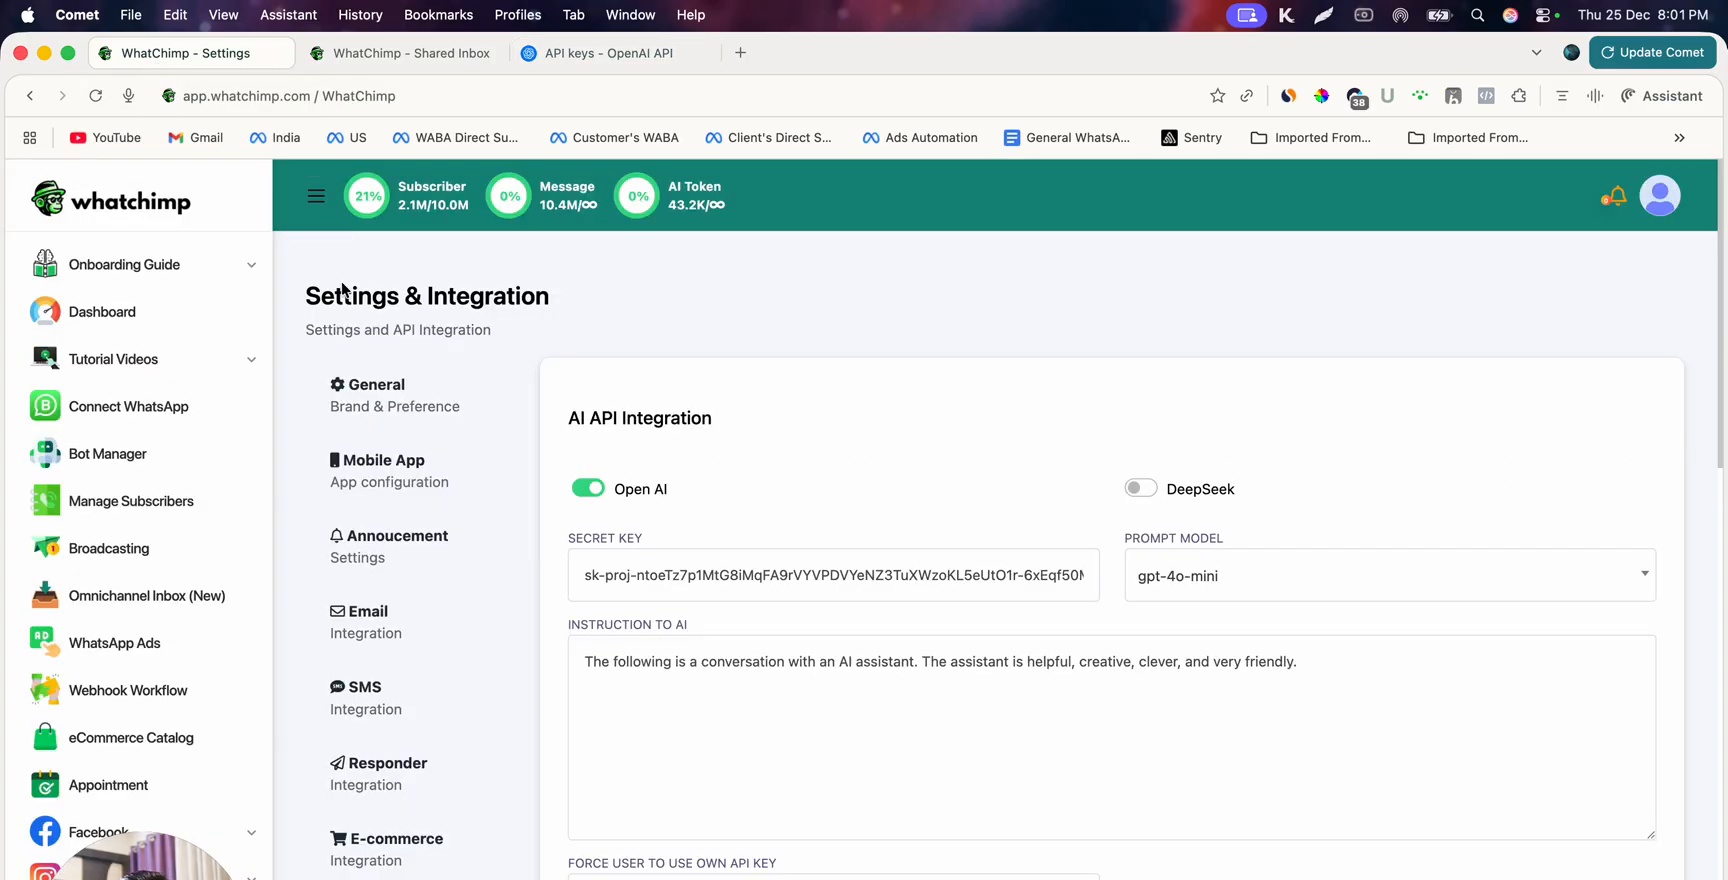Click the AI Token 0% usage indicator
This screenshot has width=1728, height=880.
pos(670,196)
